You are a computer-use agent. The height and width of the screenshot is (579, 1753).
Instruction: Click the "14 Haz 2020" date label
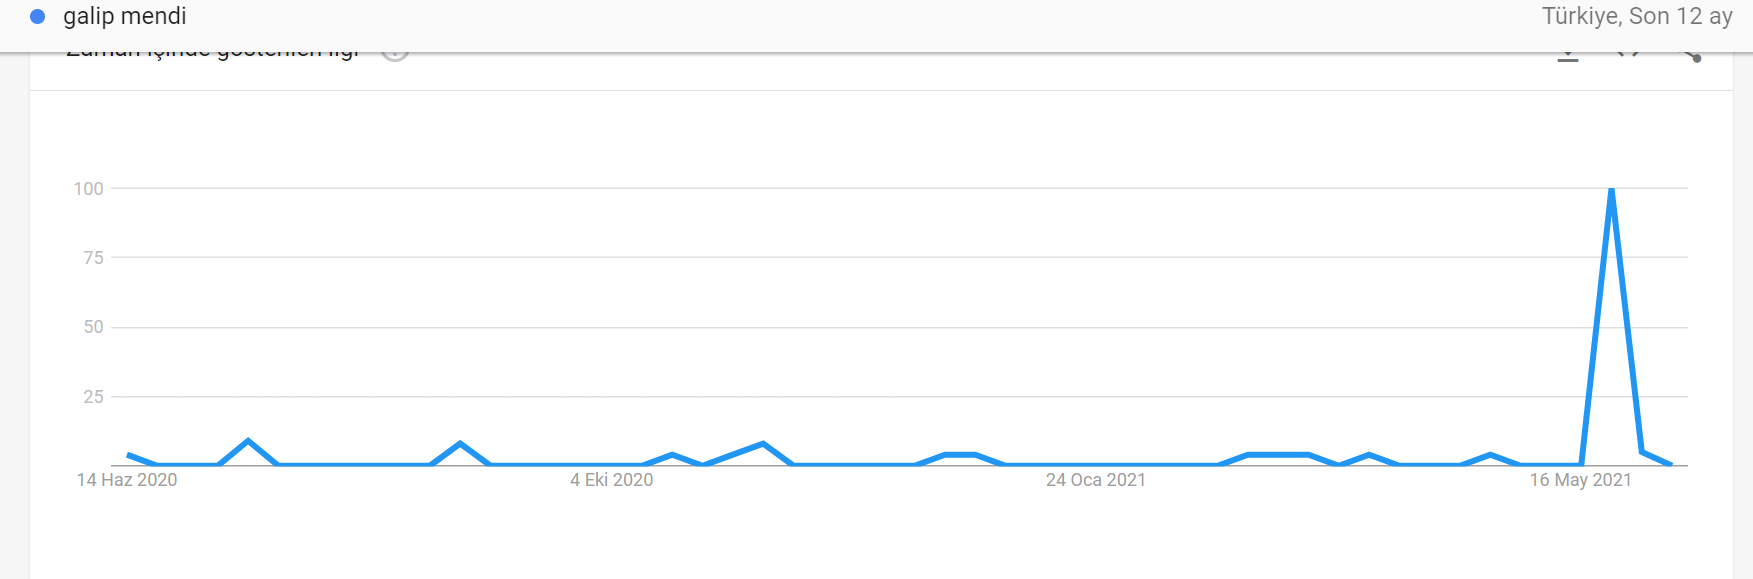[127, 480]
